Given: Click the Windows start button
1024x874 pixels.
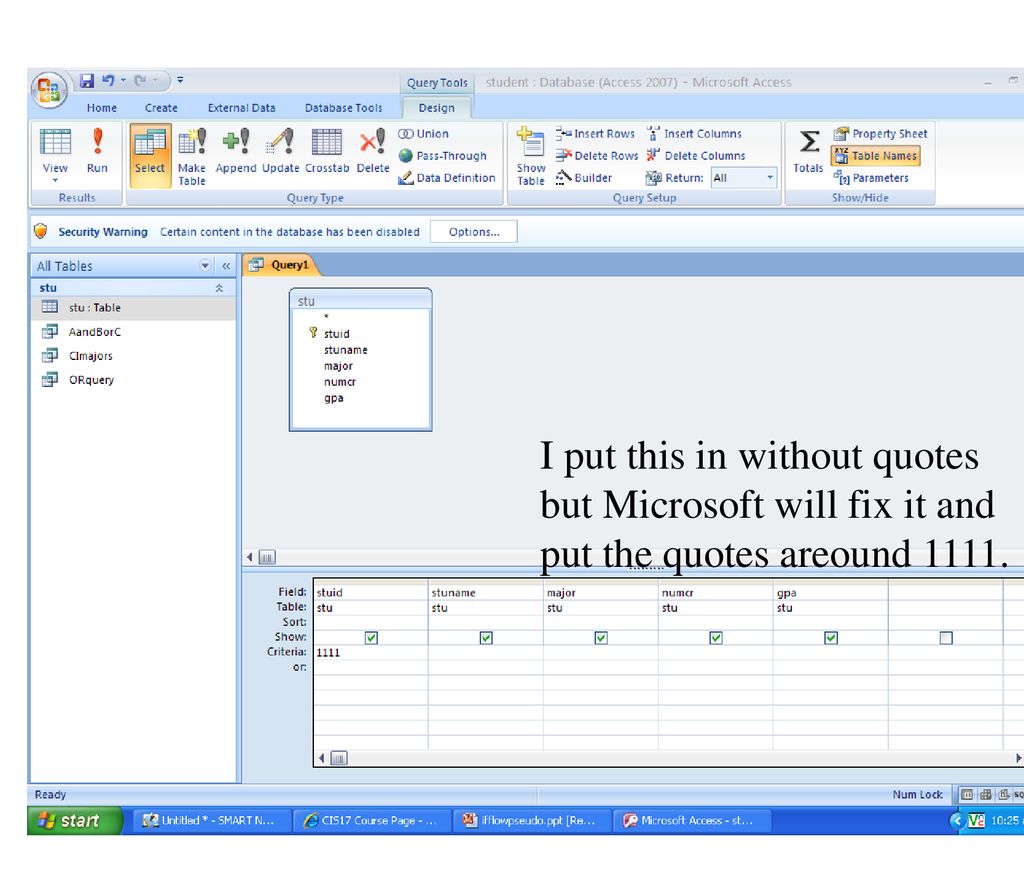Looking at the screenshot, I should [x=74, y=820].
